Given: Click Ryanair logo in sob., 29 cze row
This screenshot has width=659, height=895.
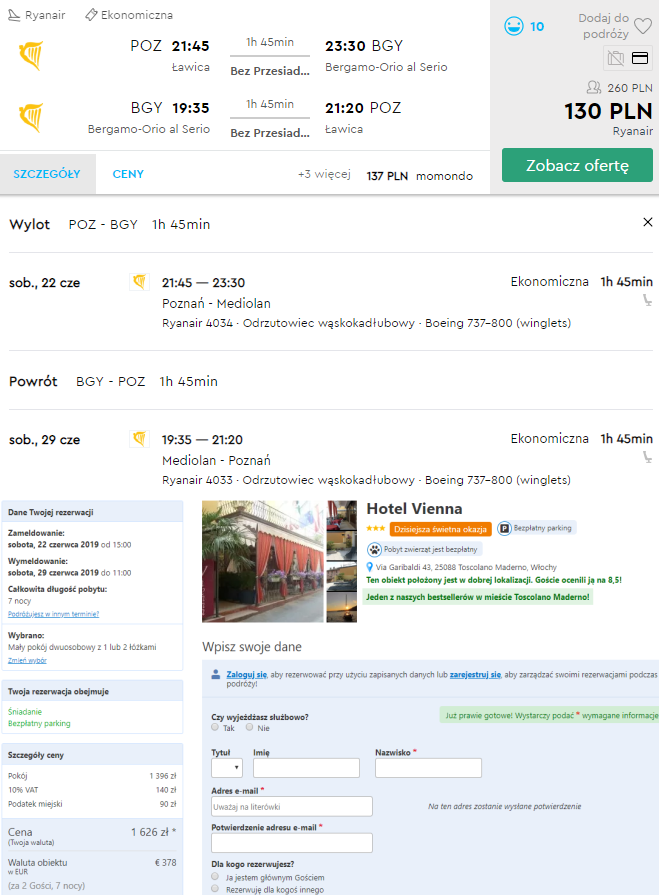Looking at the screenshot, I should coord(139,439).
